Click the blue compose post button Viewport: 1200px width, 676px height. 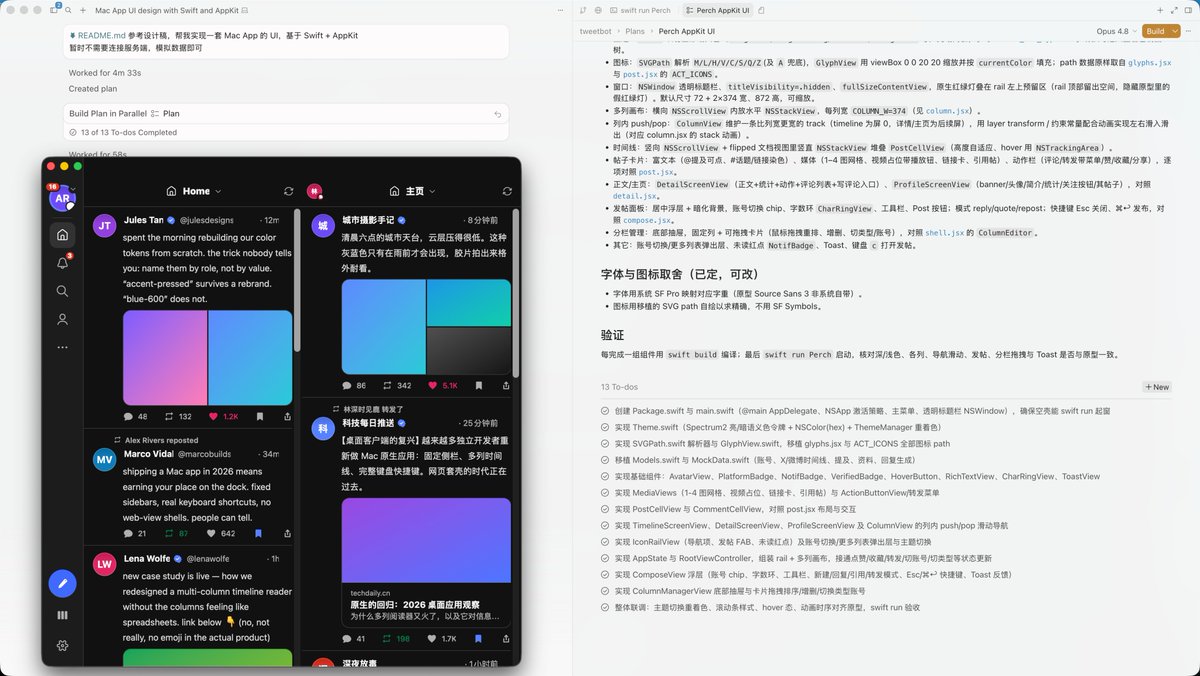62,582
